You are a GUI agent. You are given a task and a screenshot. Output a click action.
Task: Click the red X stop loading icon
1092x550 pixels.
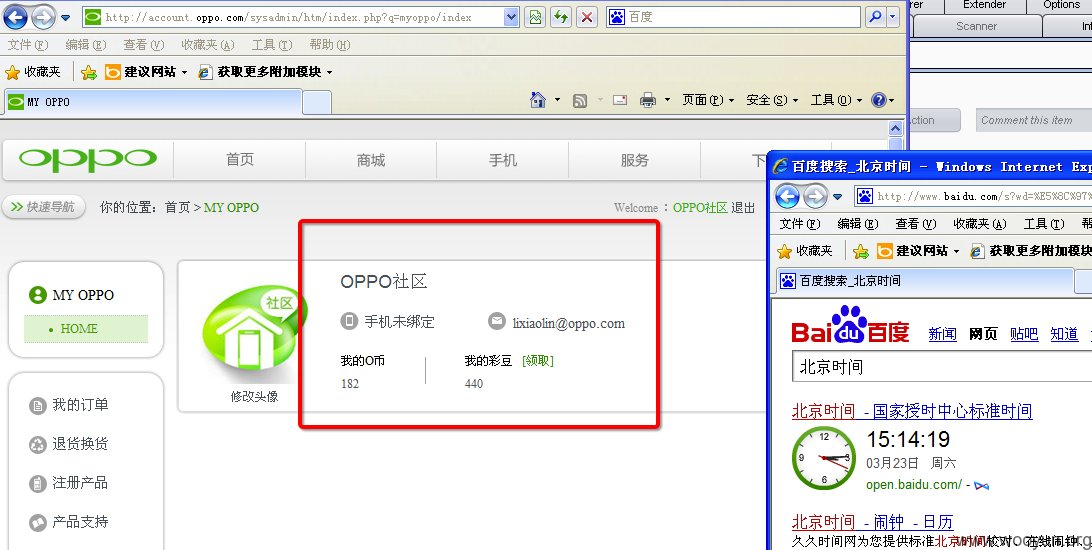pos(587,17)
